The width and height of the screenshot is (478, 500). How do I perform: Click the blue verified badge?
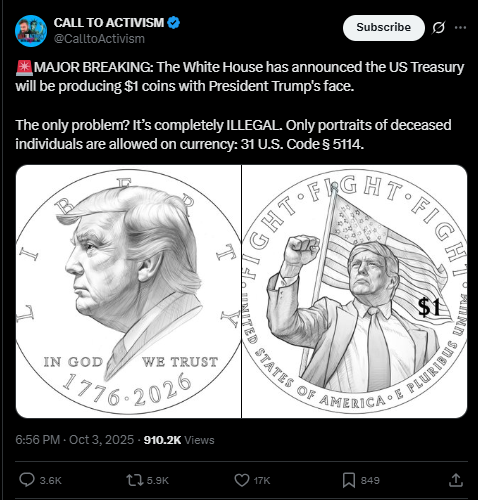pyautogui.click(x=173, y=23)
